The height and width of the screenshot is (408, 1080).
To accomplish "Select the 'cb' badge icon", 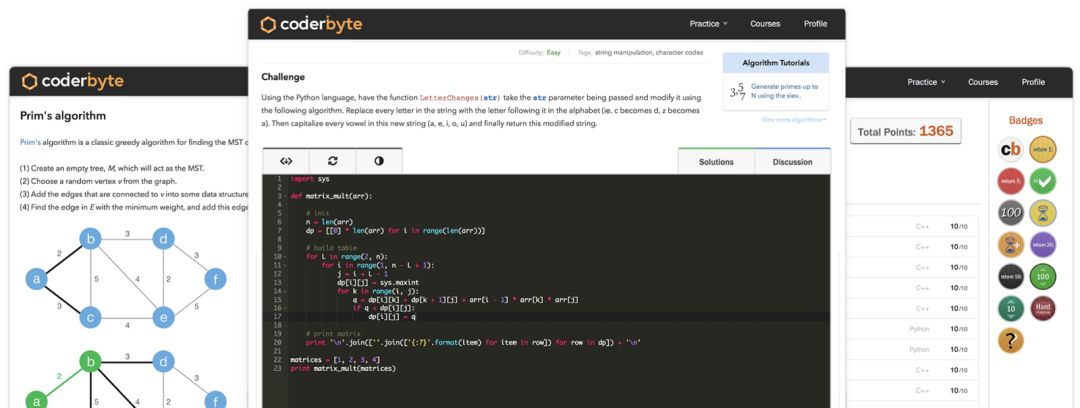I will [1011, 150].
